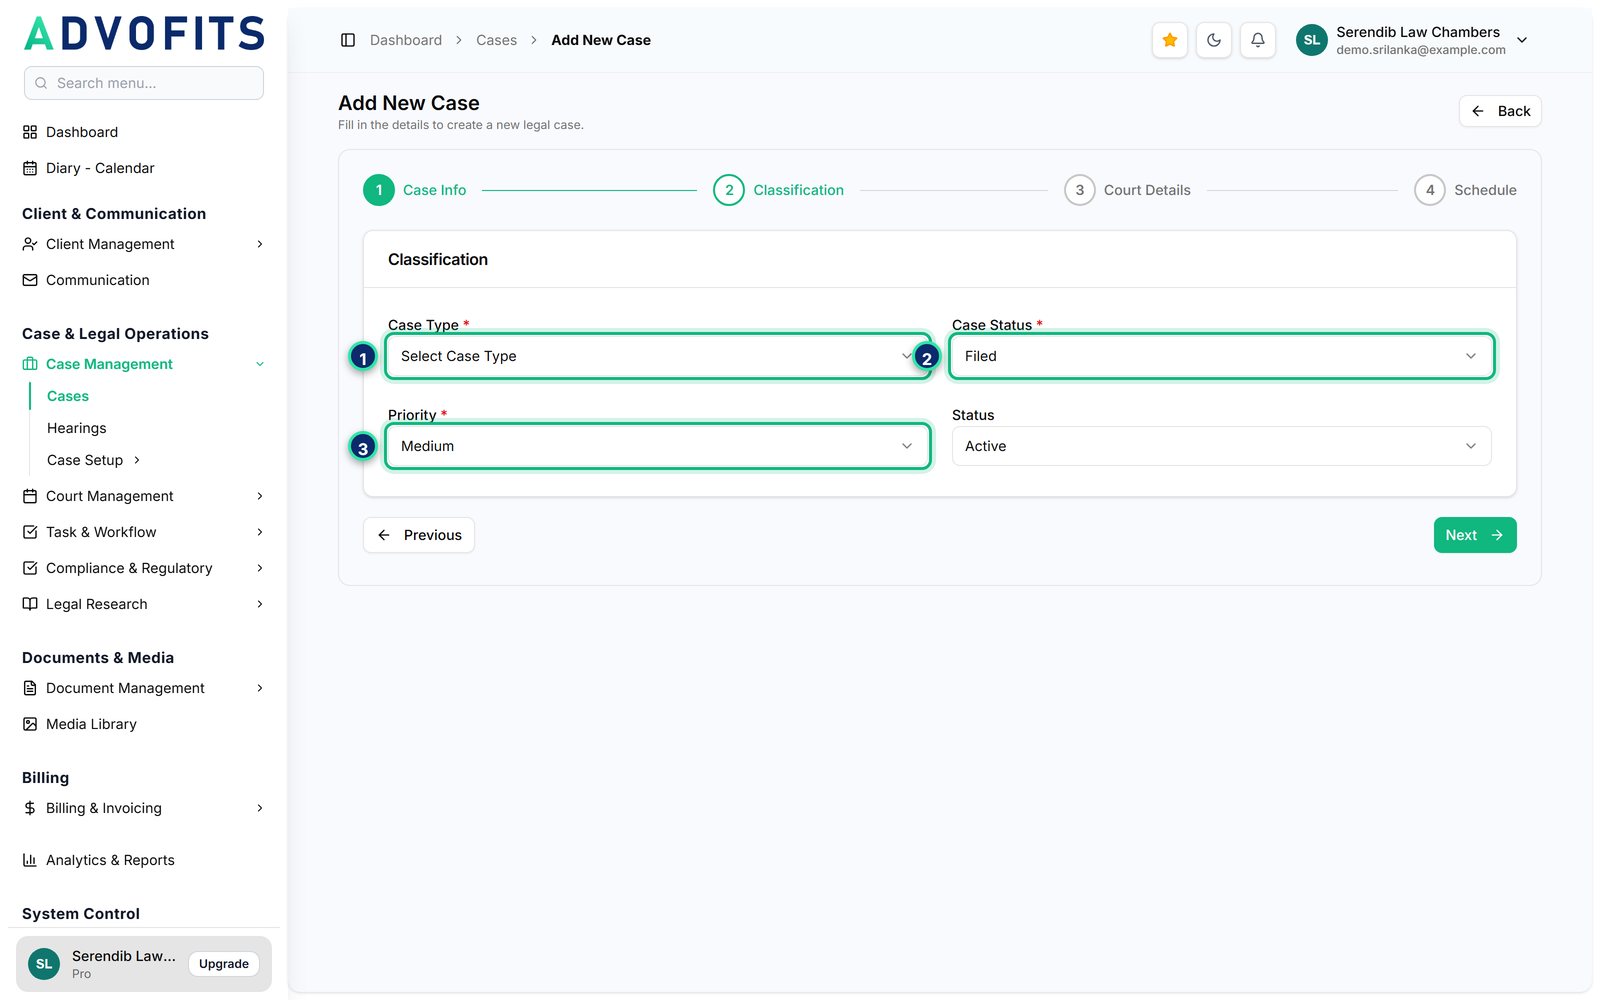Open account dropdown chevron in header

[x=1522, y=40]
